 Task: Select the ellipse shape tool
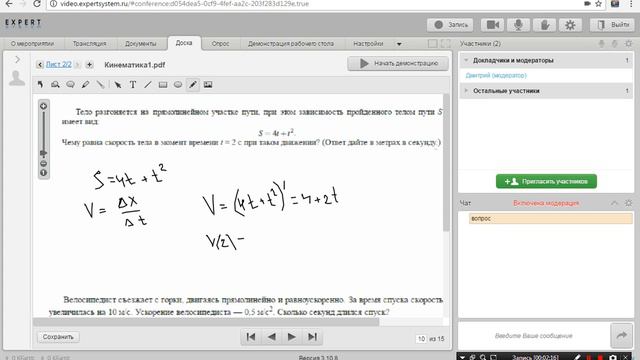(x=178, y=84)
